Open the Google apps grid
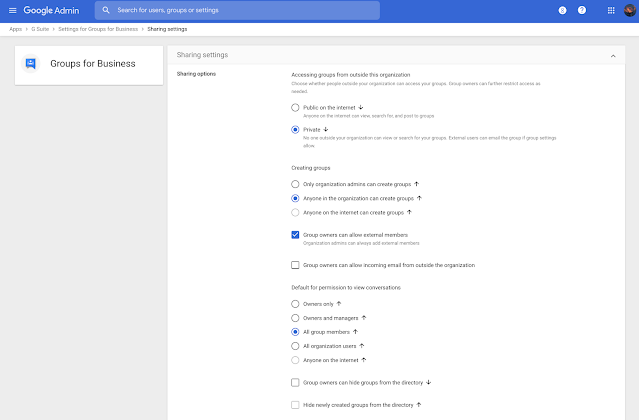This screenshot has height=420, width=639. [x=611, y=11]
